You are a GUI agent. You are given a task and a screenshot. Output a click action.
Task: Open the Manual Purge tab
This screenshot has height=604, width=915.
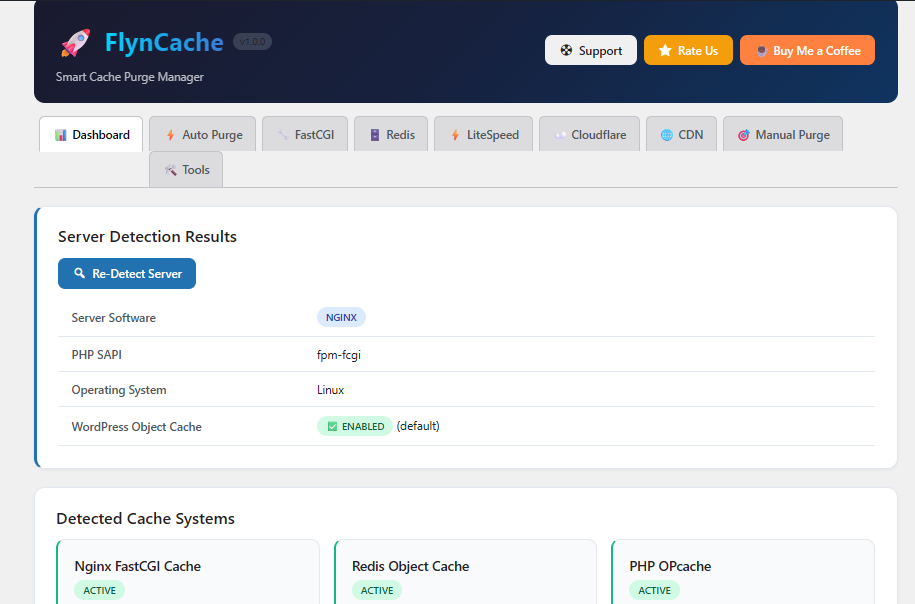pos(783,134)
